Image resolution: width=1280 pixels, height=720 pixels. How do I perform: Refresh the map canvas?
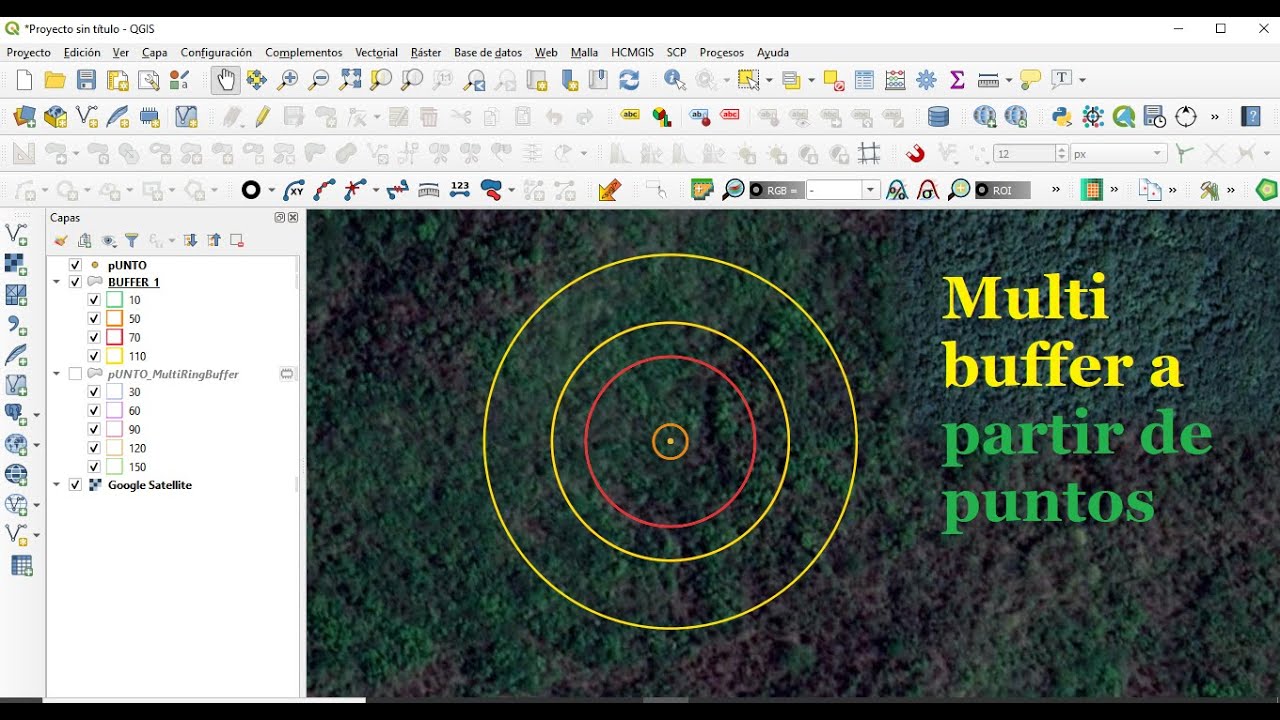(x=629, y=80)
